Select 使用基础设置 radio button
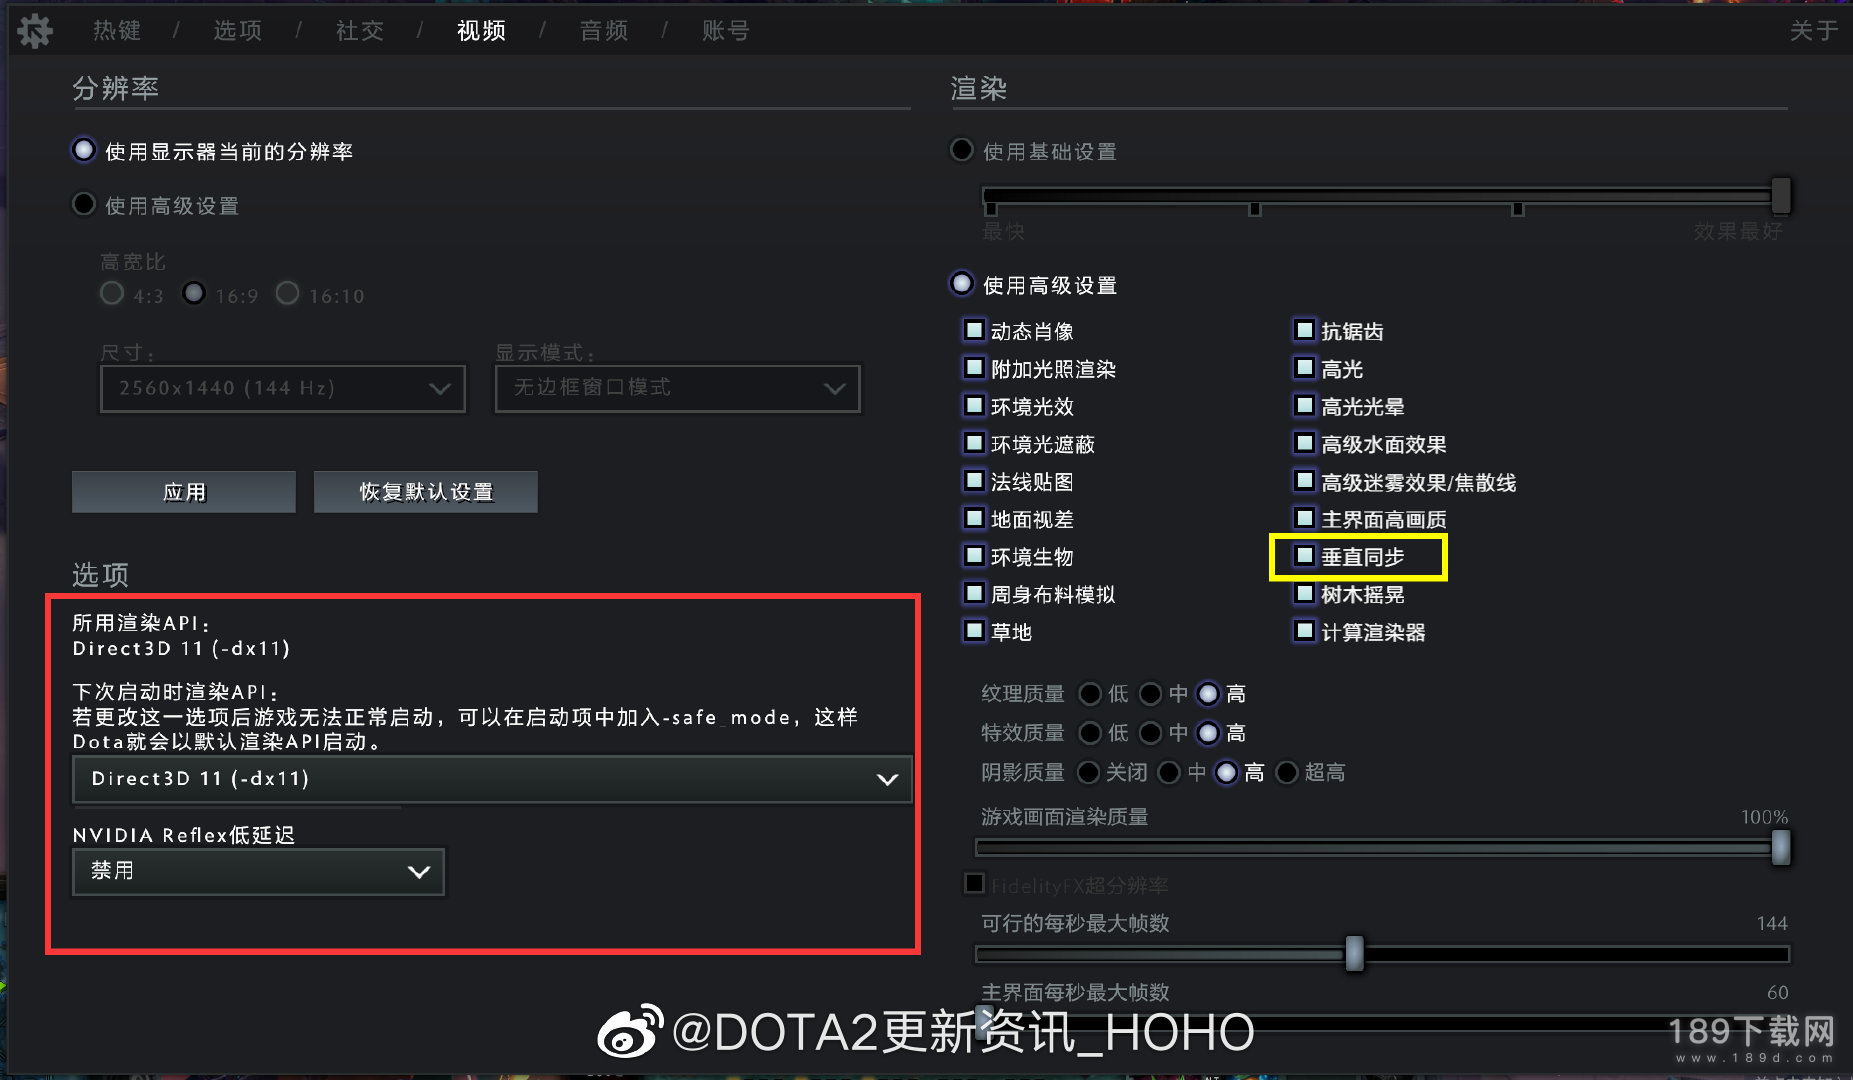This screenshot has width=1853, height=1080. click(x=962, y=150)
